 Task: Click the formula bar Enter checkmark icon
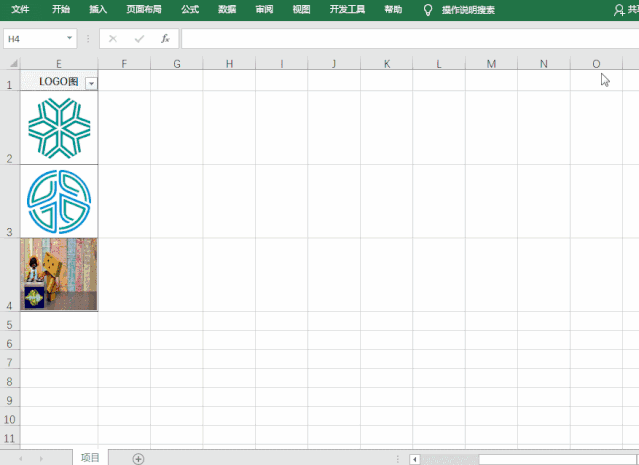(139, 39)
